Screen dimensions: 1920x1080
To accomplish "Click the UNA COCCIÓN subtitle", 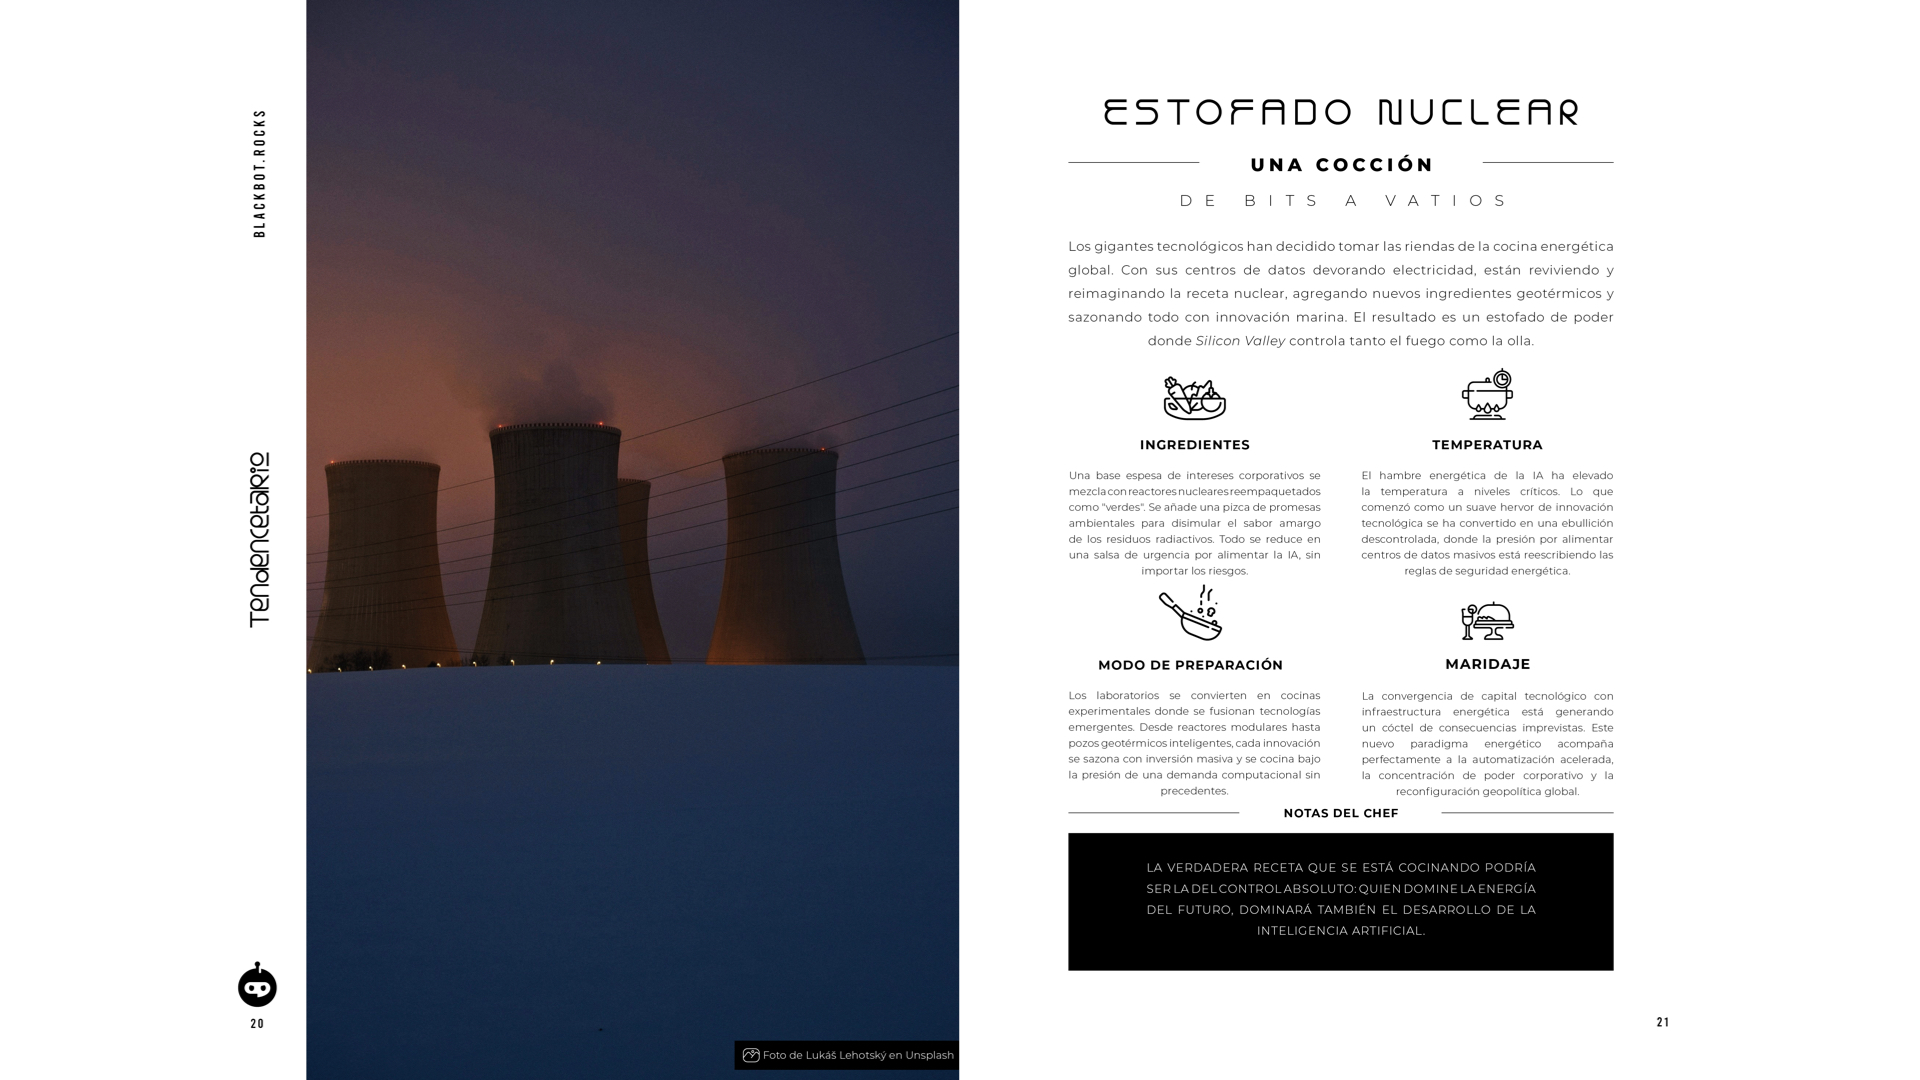I will click(1341, 165).
